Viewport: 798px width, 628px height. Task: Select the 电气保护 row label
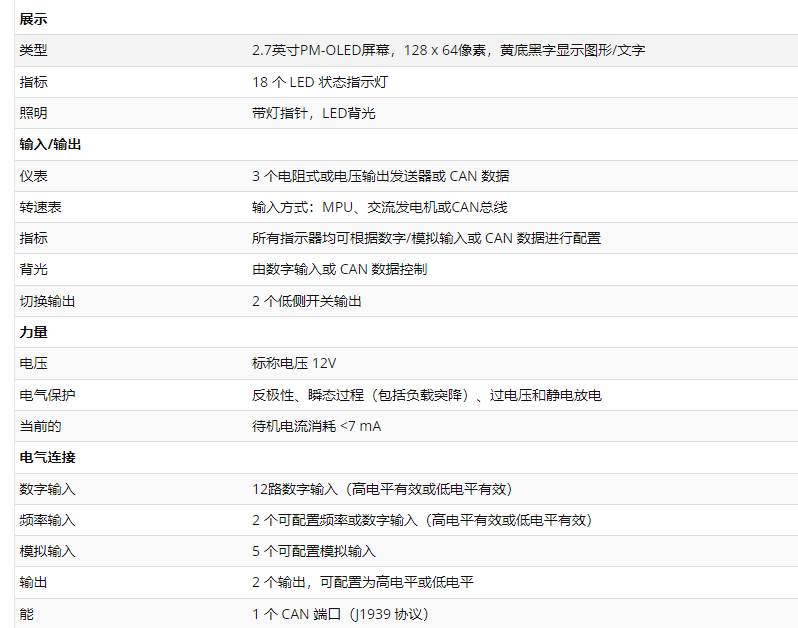pos(48,395)
